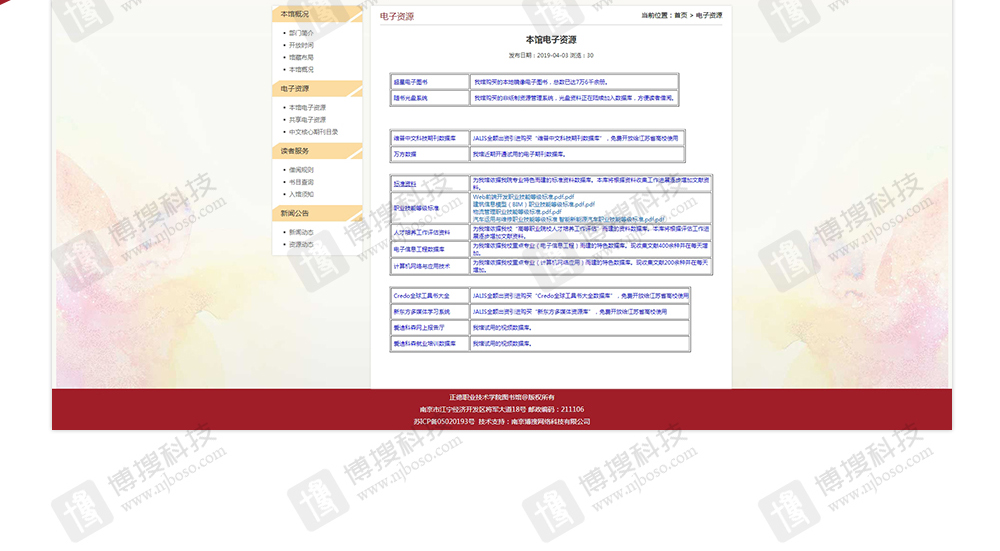Open 随书光盘系统 resource link
The width and height of the screenshot is (1000, 551).
[x=410, y=98]
